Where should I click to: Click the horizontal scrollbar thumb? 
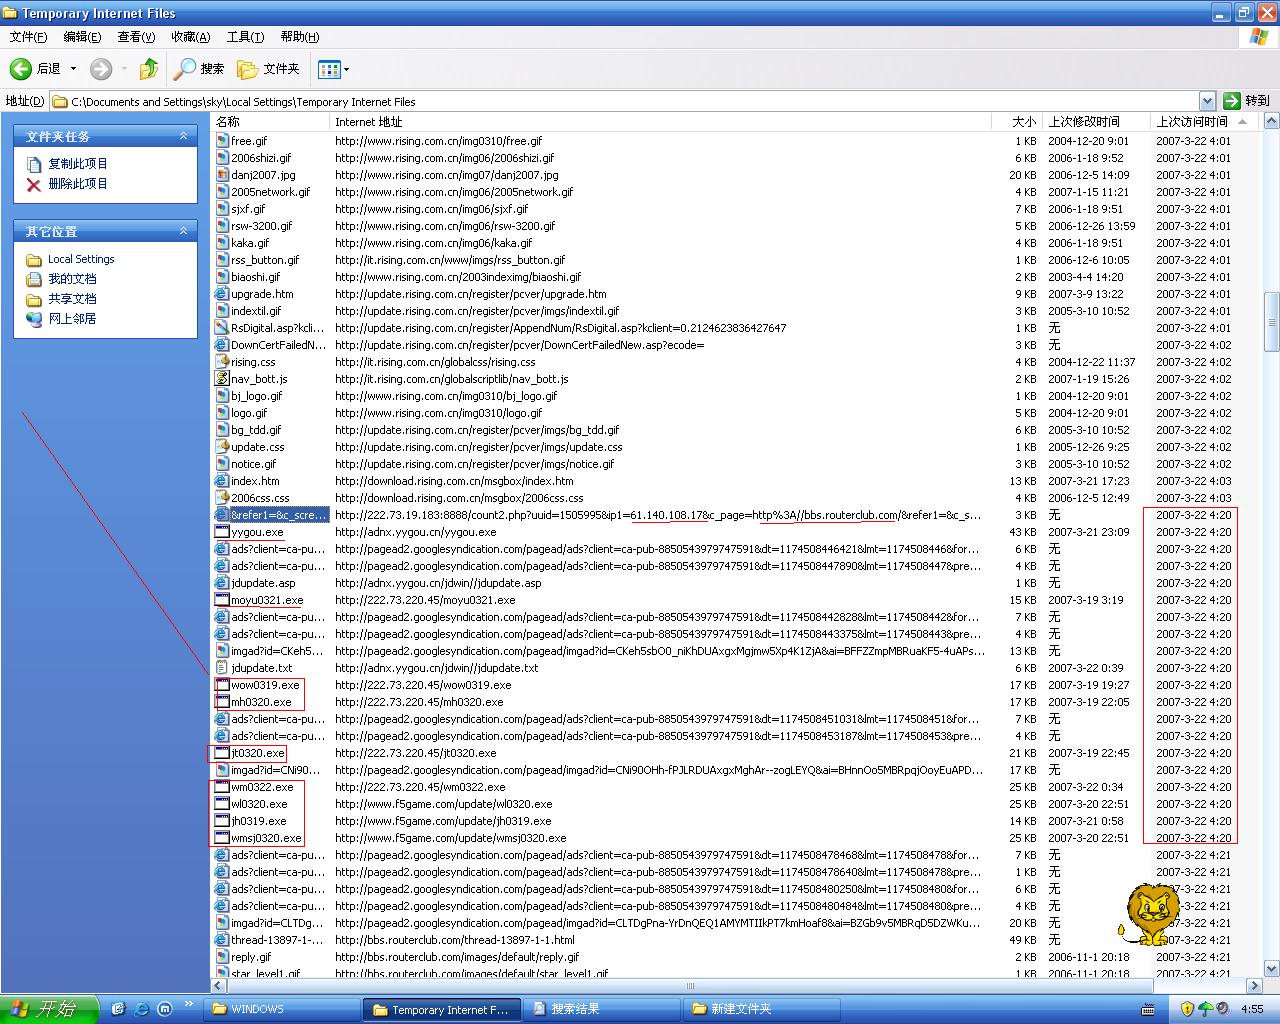(x=690, y=986)
